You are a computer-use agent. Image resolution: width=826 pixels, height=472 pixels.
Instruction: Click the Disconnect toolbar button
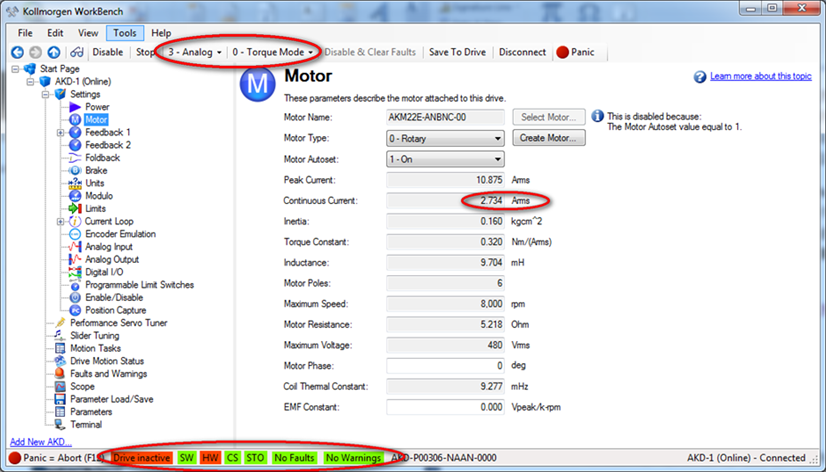(x=523, y=52)
